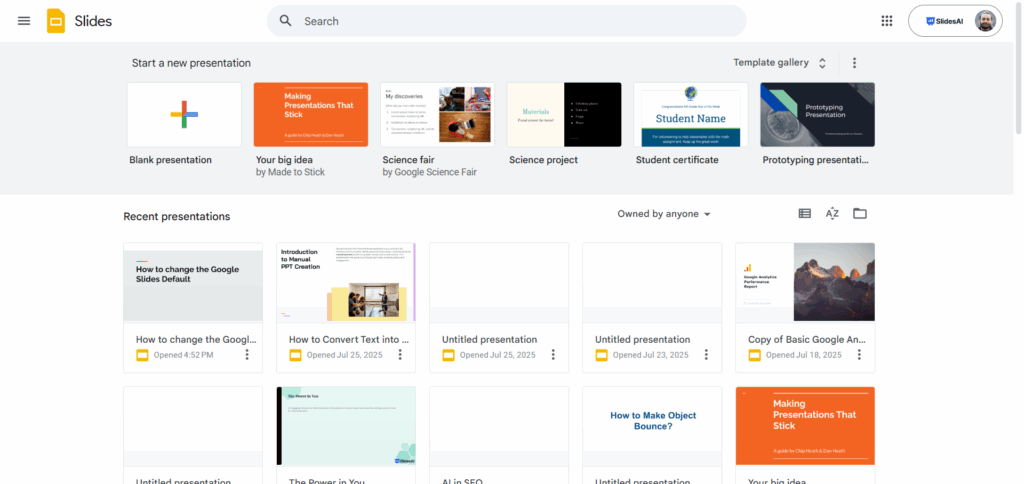Switch to list view layout
The image size is (1024, 484).
pyautogui.click(x=804, y=214)
